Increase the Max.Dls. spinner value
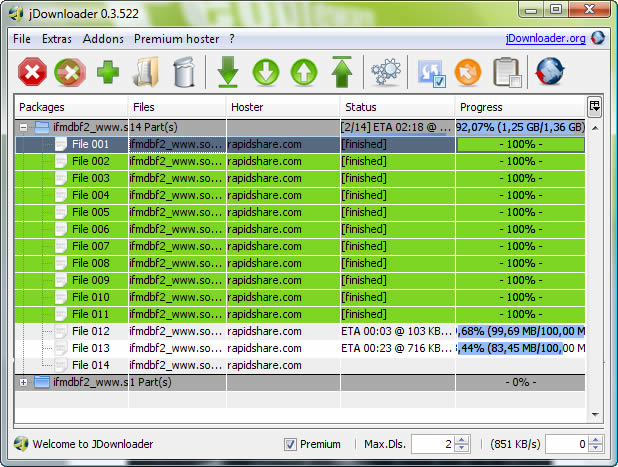 click(461, 439)
